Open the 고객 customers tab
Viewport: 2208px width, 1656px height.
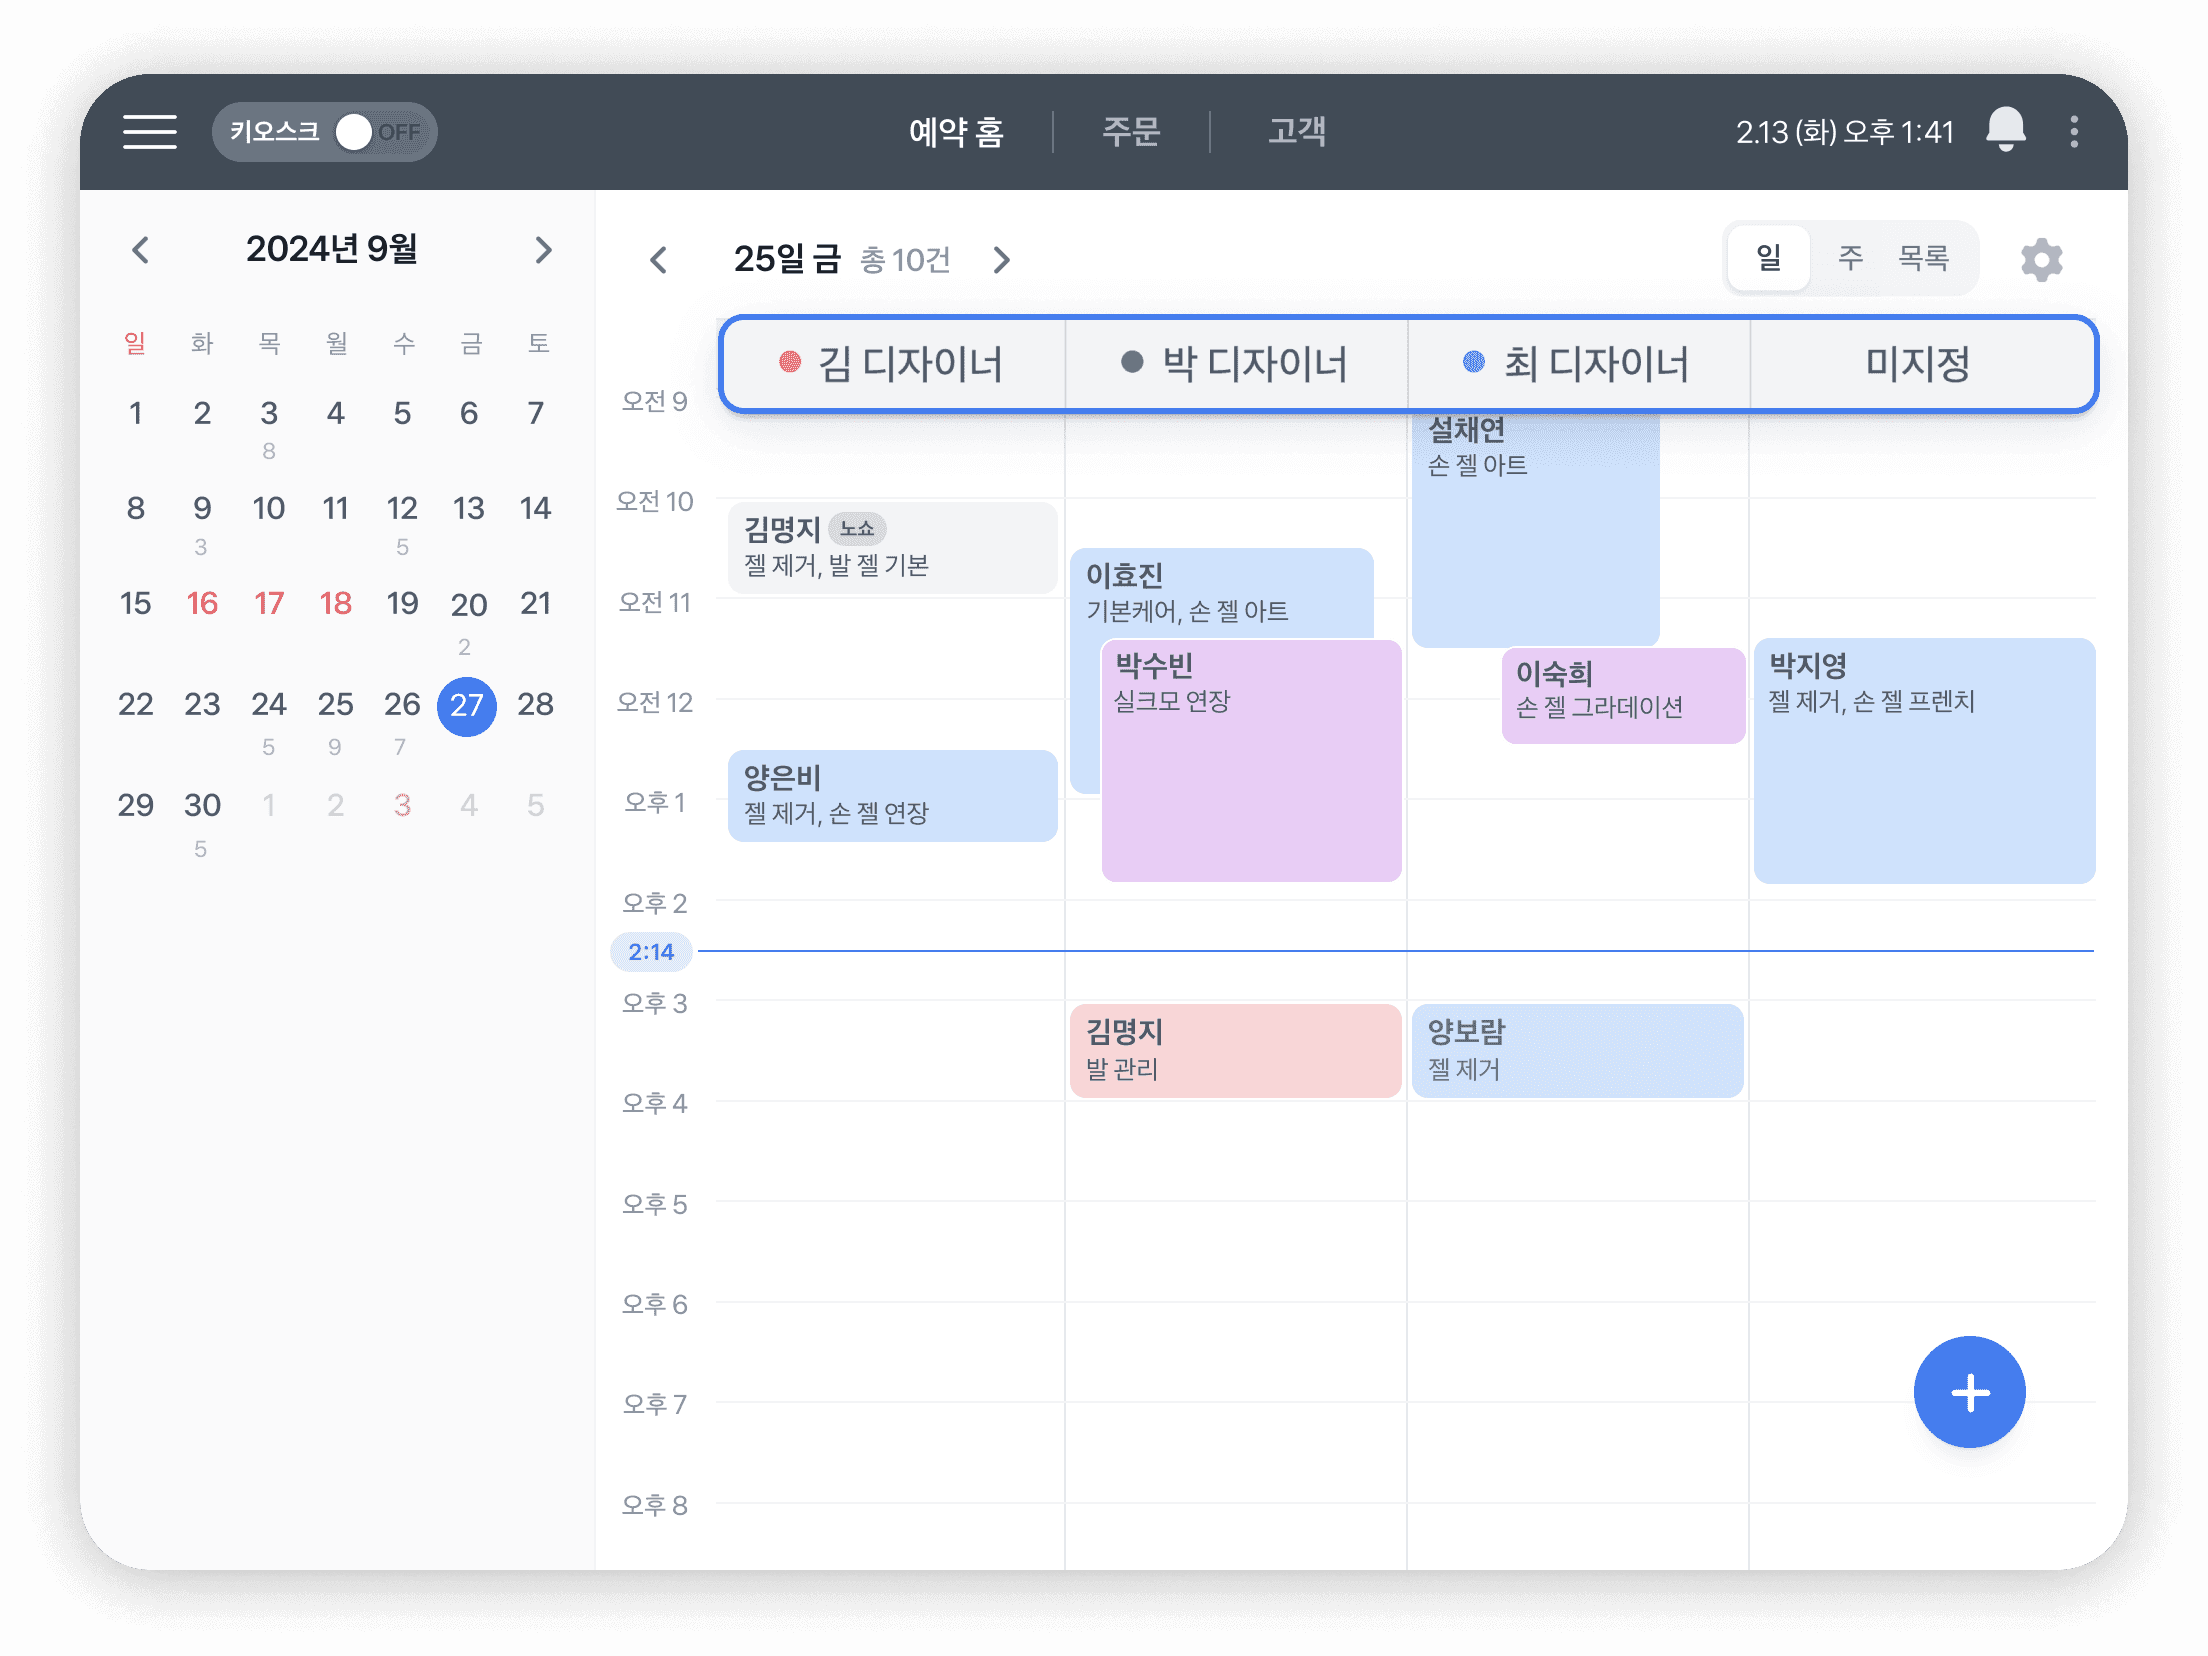click(x=1297, y=131)
